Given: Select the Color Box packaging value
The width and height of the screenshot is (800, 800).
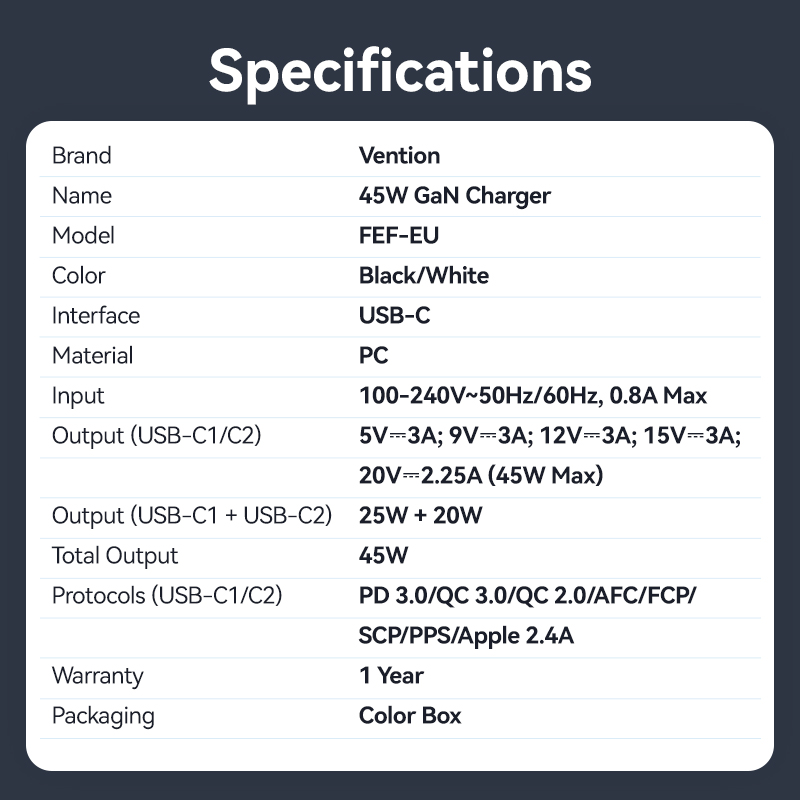Looking at the screenshot, I should coord(410,716).
